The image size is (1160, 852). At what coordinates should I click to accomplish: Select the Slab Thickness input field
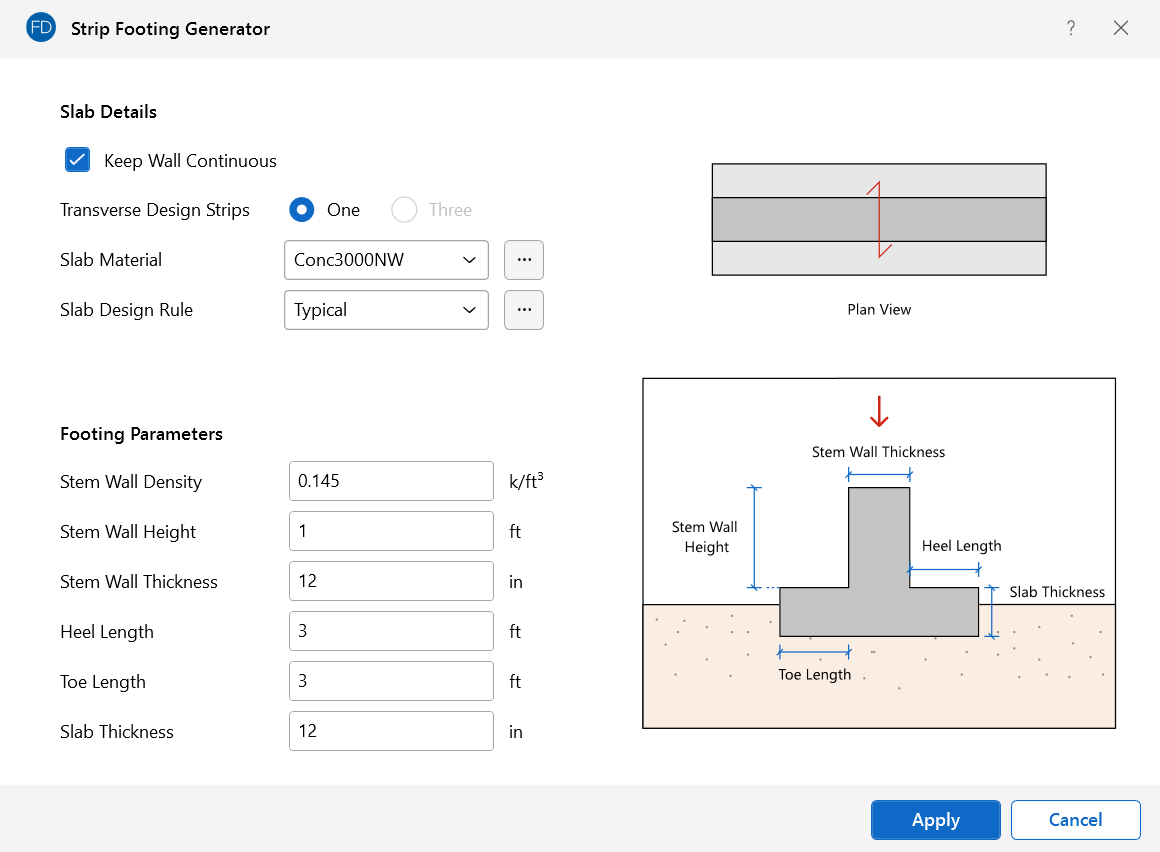(391, 731)
